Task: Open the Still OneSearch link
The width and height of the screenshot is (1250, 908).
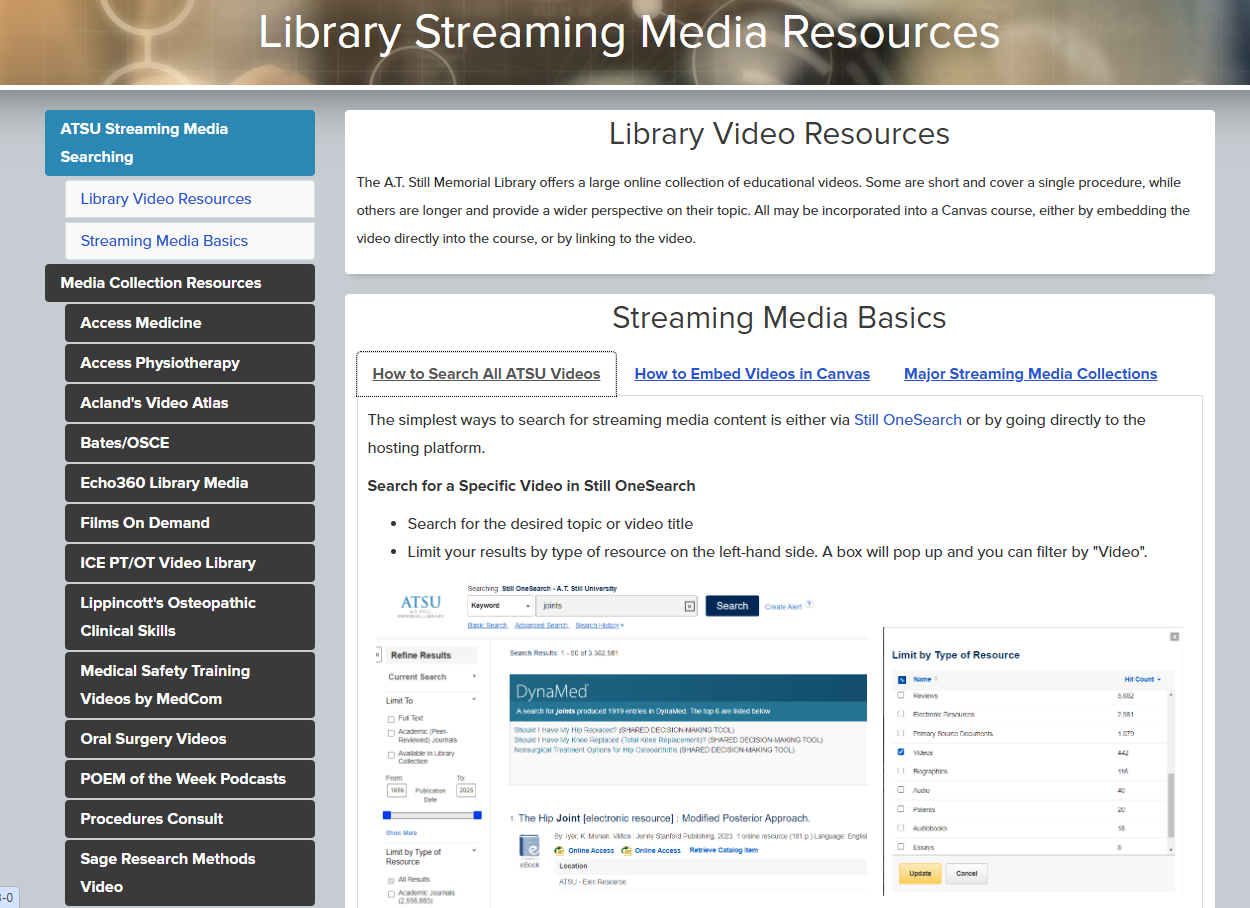Action: click(907, 420)
